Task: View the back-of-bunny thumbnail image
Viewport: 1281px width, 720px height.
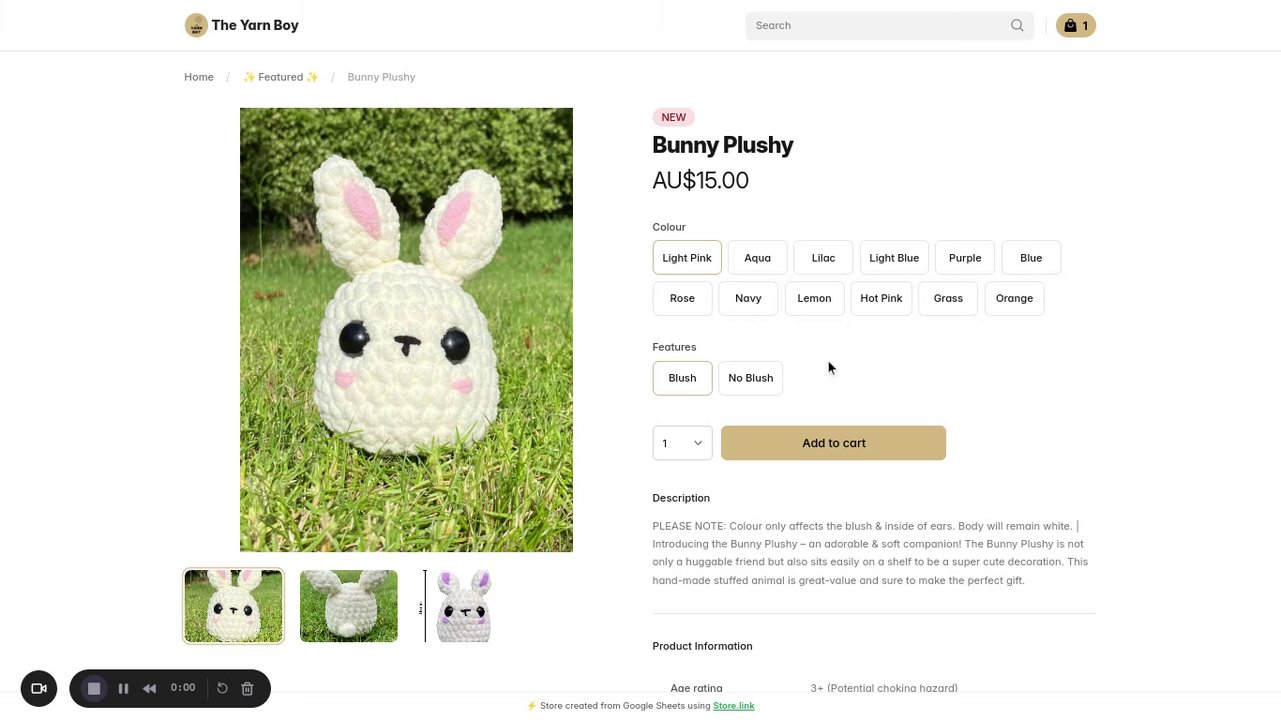Action: (349, 606)
